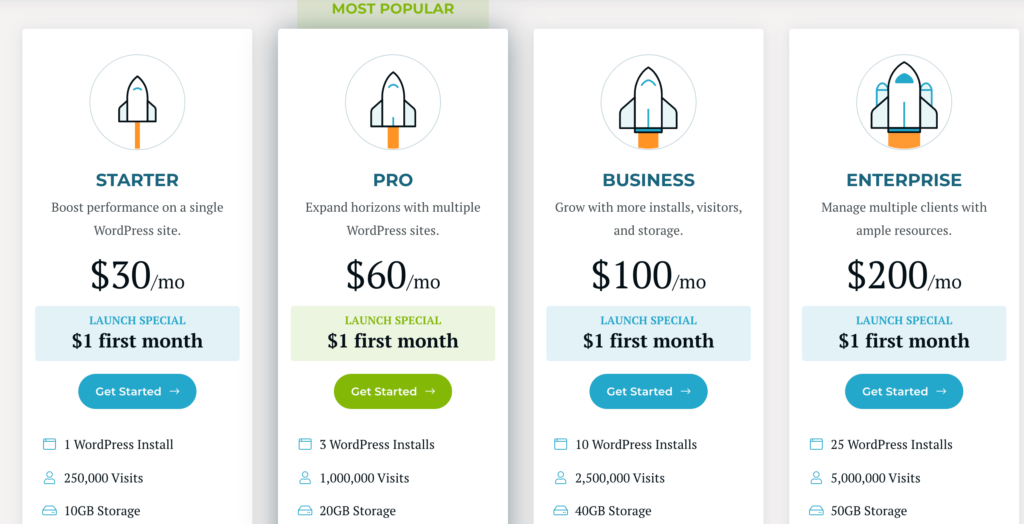Click the person icon beside 250,000 Visits
This screenshot has height=524, width=1024.
[50, 478]
